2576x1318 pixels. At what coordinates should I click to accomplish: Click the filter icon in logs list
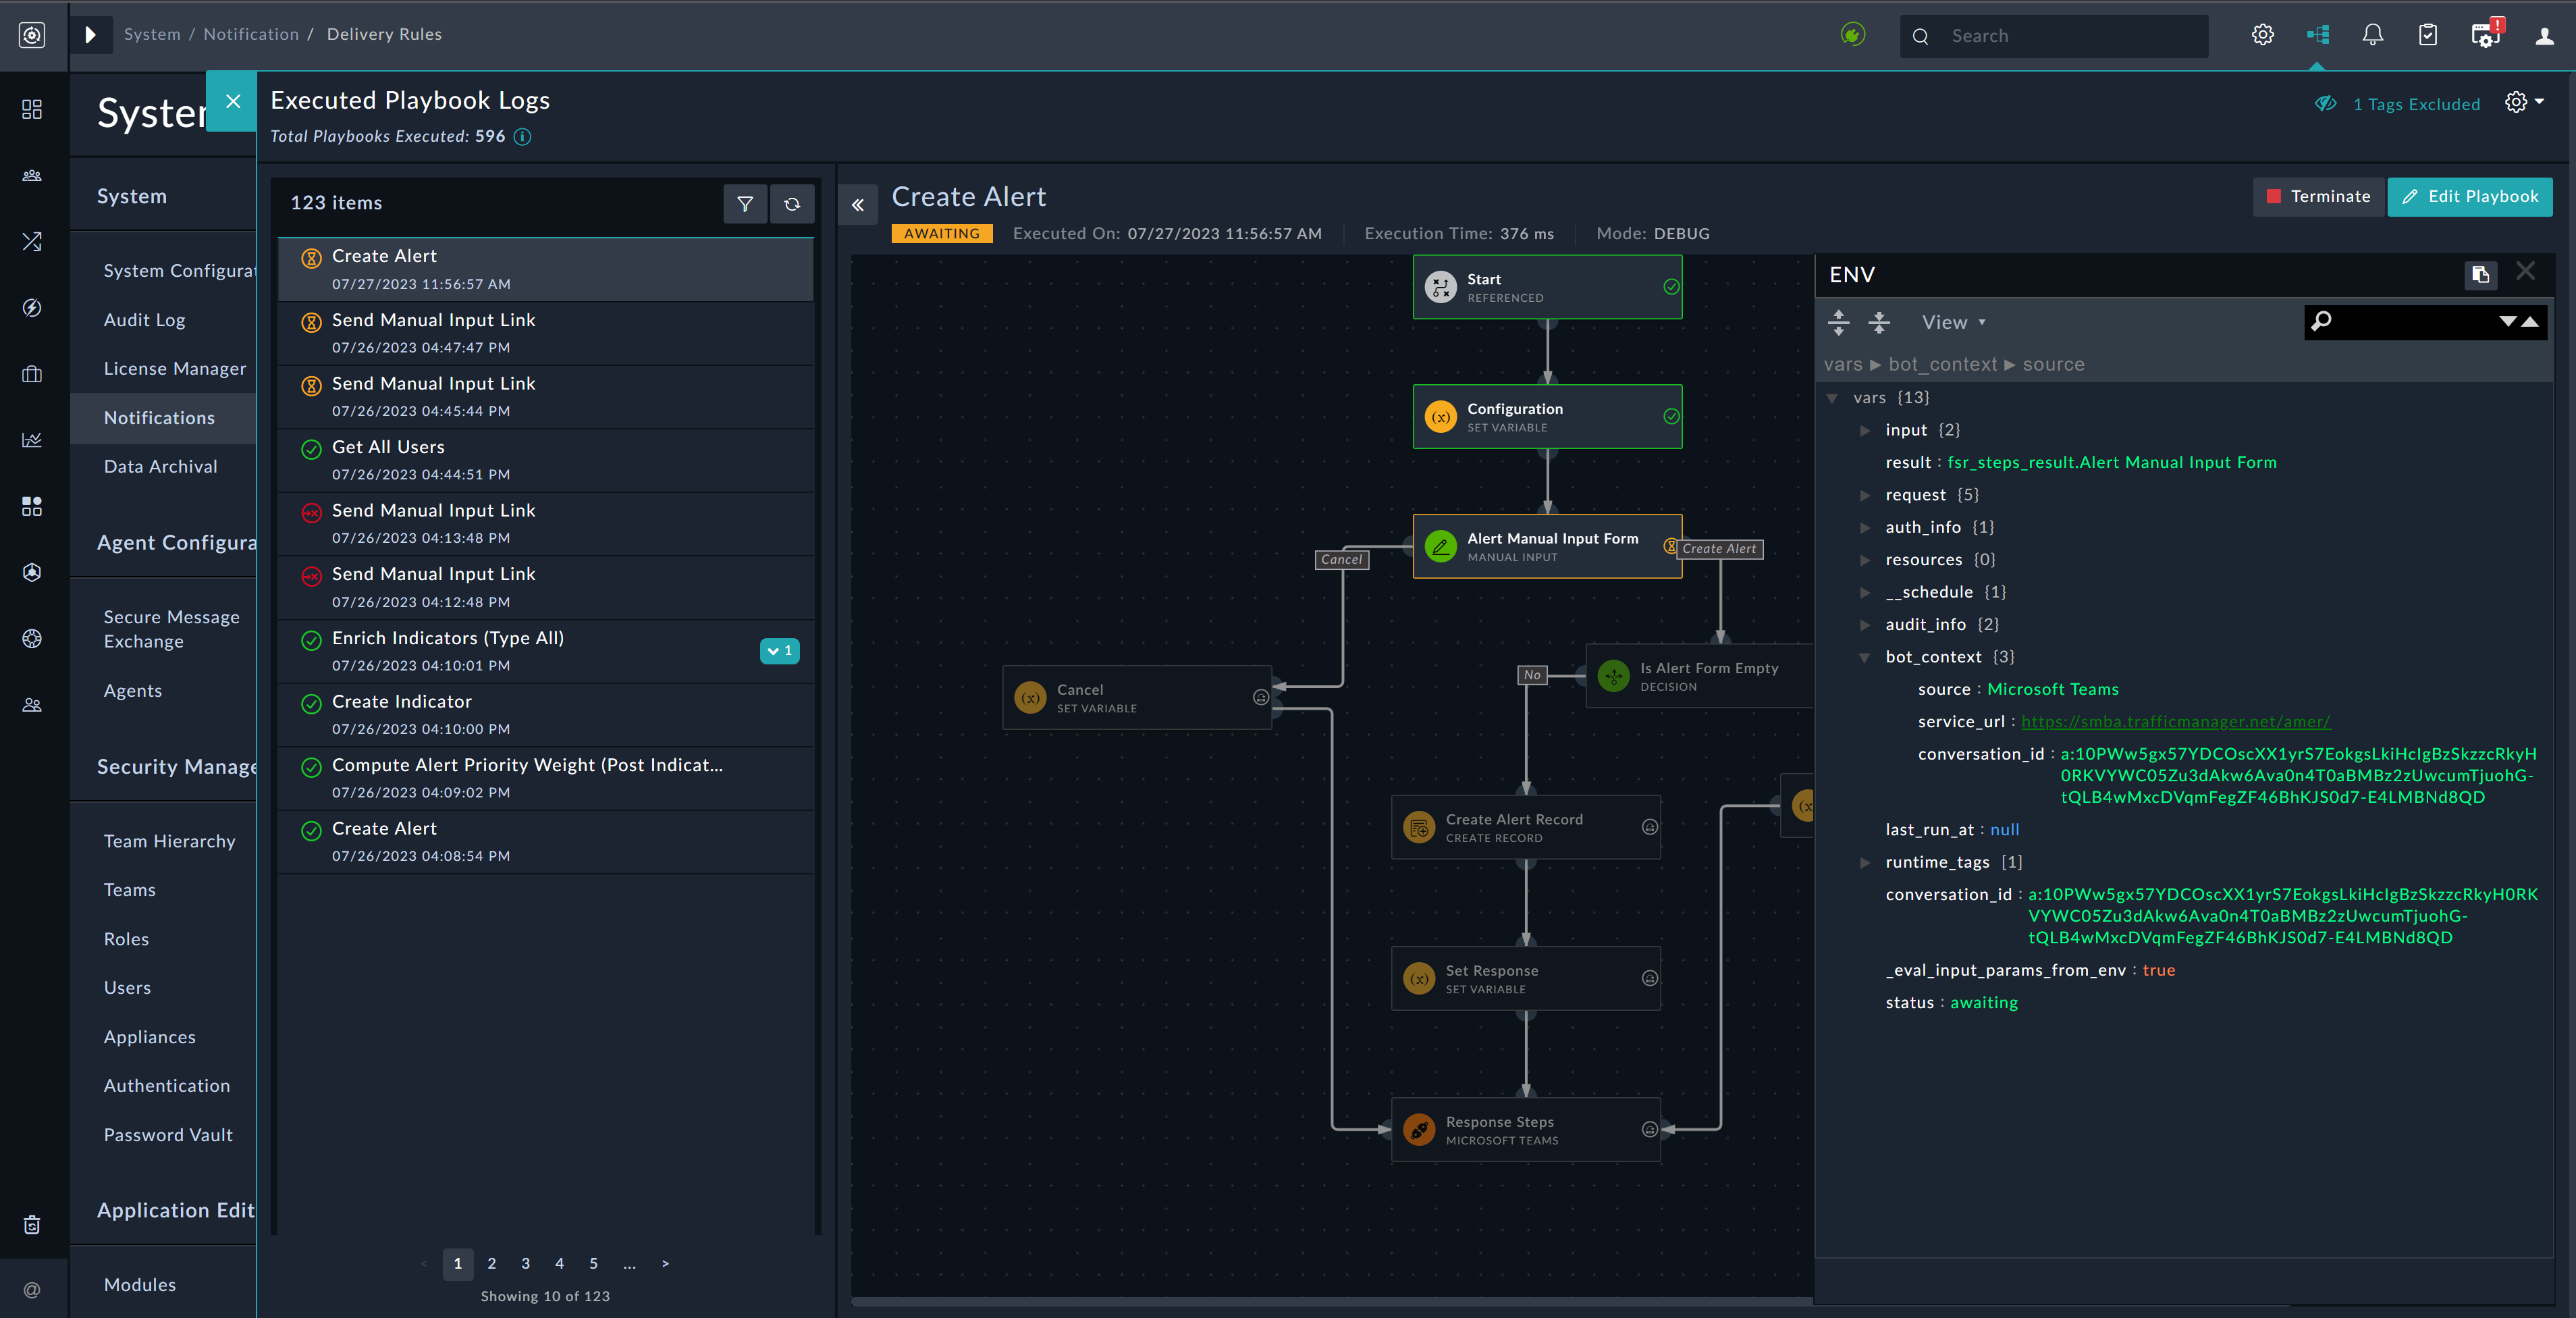pyautogui.click(x=745, y=204)
